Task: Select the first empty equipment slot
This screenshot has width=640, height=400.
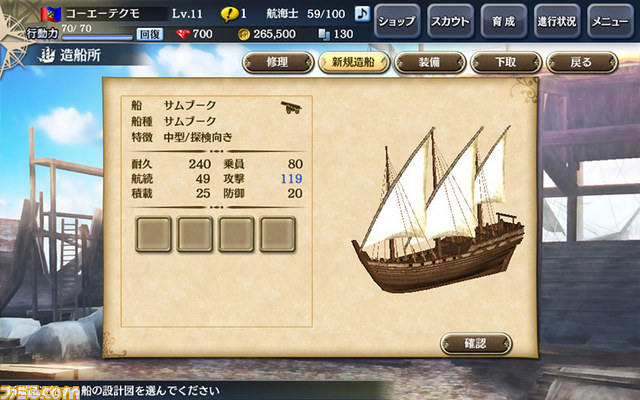Action: 153,234
